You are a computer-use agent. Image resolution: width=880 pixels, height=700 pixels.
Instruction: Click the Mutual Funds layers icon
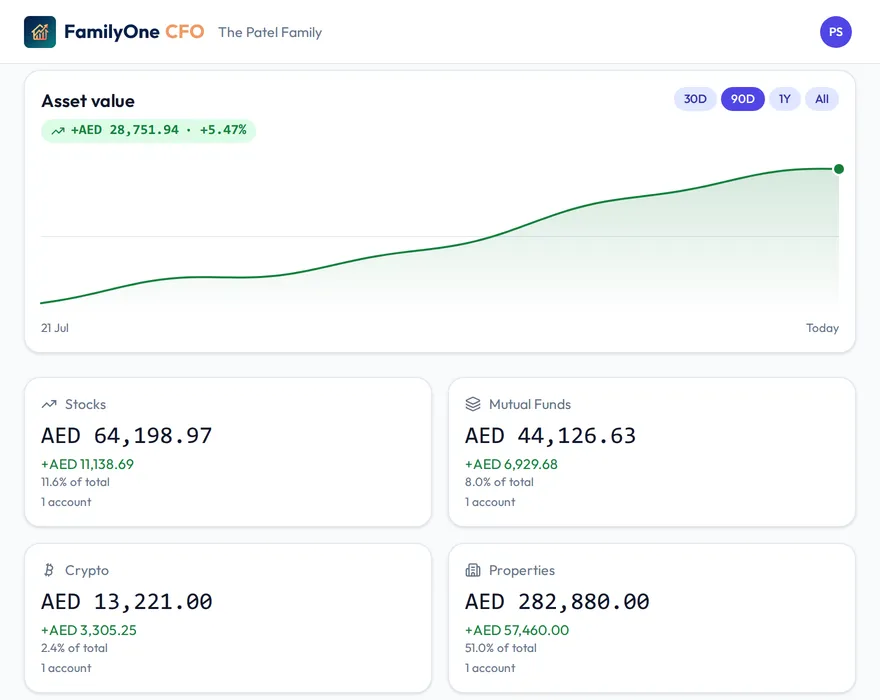473,404
